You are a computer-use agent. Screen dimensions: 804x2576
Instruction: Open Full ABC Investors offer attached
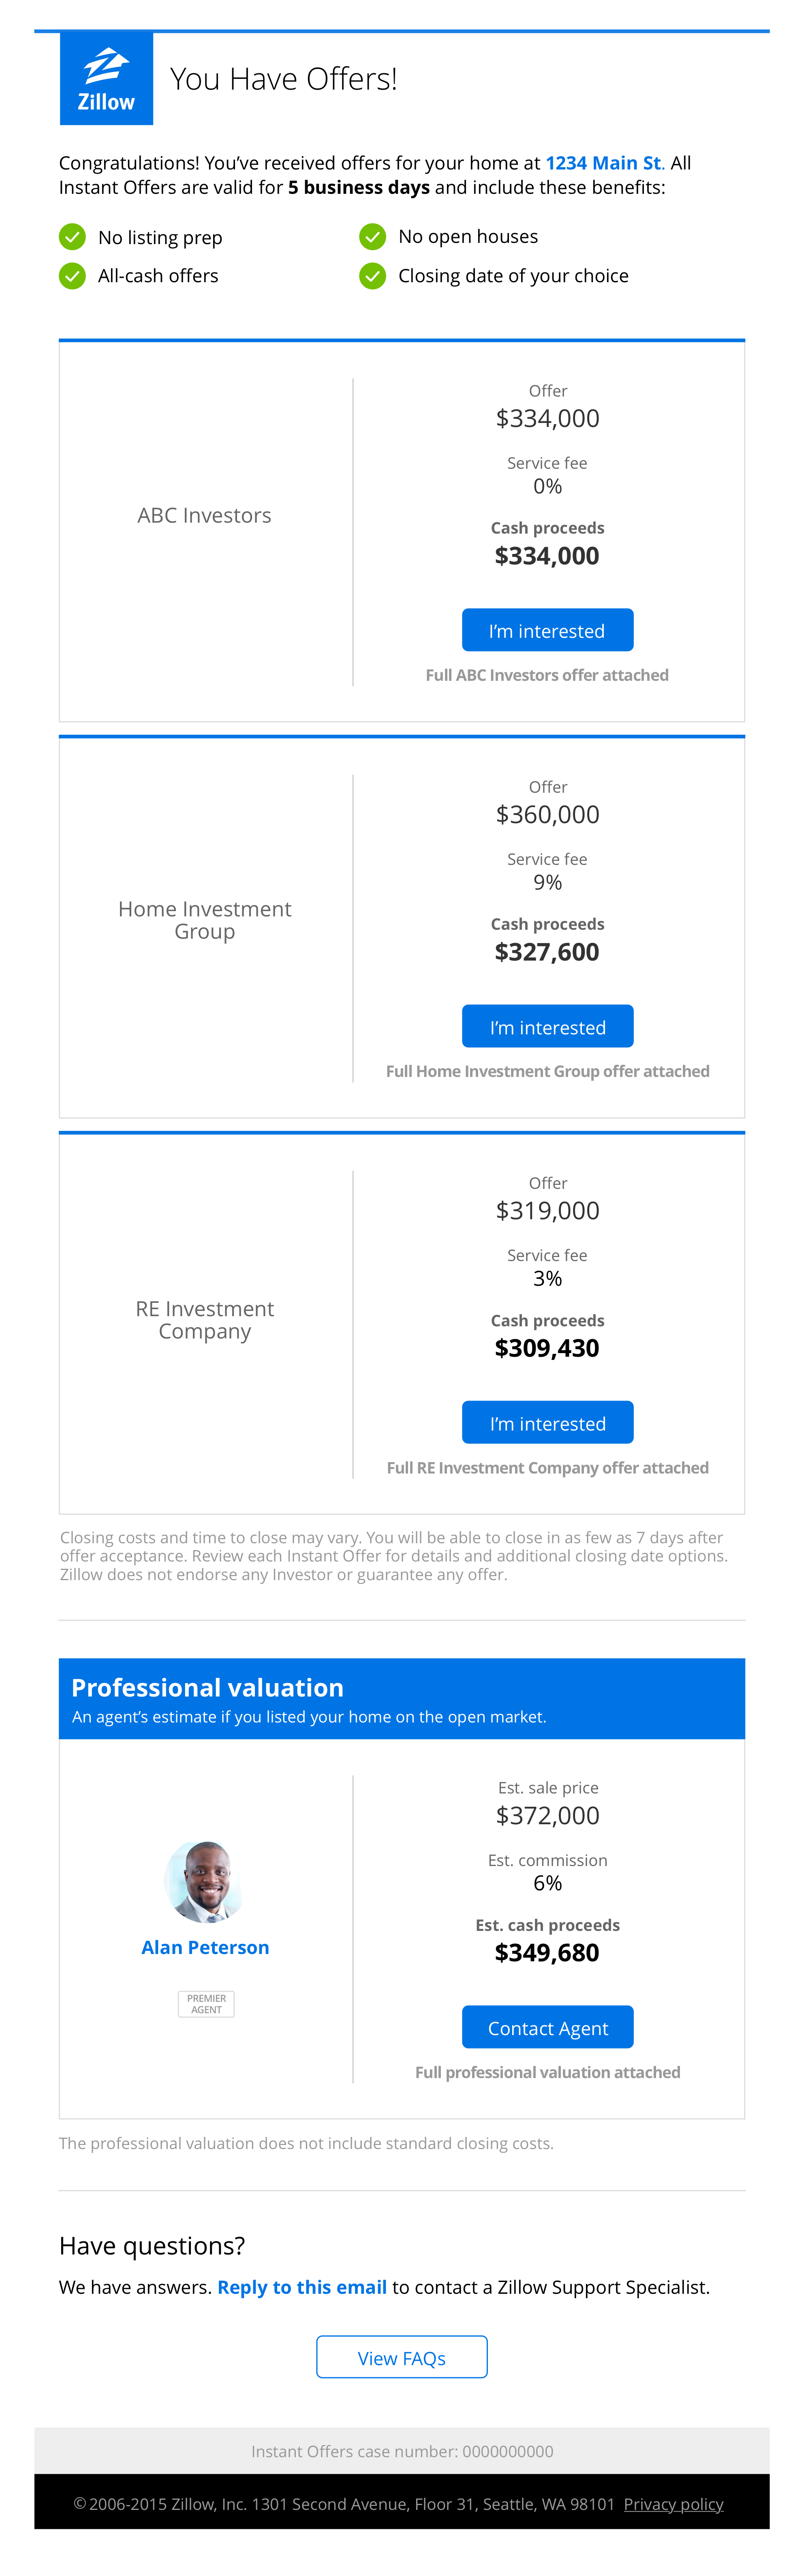pos(547,675)
